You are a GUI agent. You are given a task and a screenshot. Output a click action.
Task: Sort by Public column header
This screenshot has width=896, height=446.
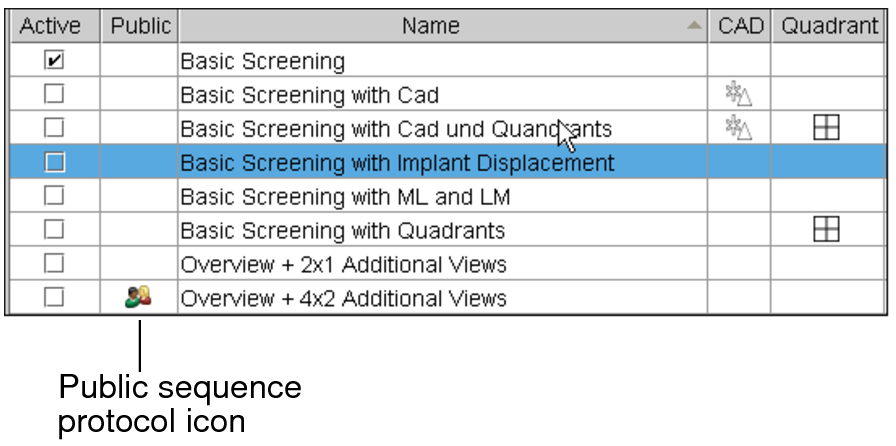point(140,27)
